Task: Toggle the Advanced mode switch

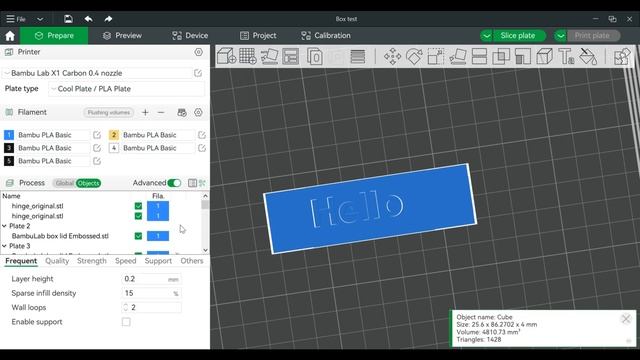Action: pyautogui.click(x=174, y=183)
